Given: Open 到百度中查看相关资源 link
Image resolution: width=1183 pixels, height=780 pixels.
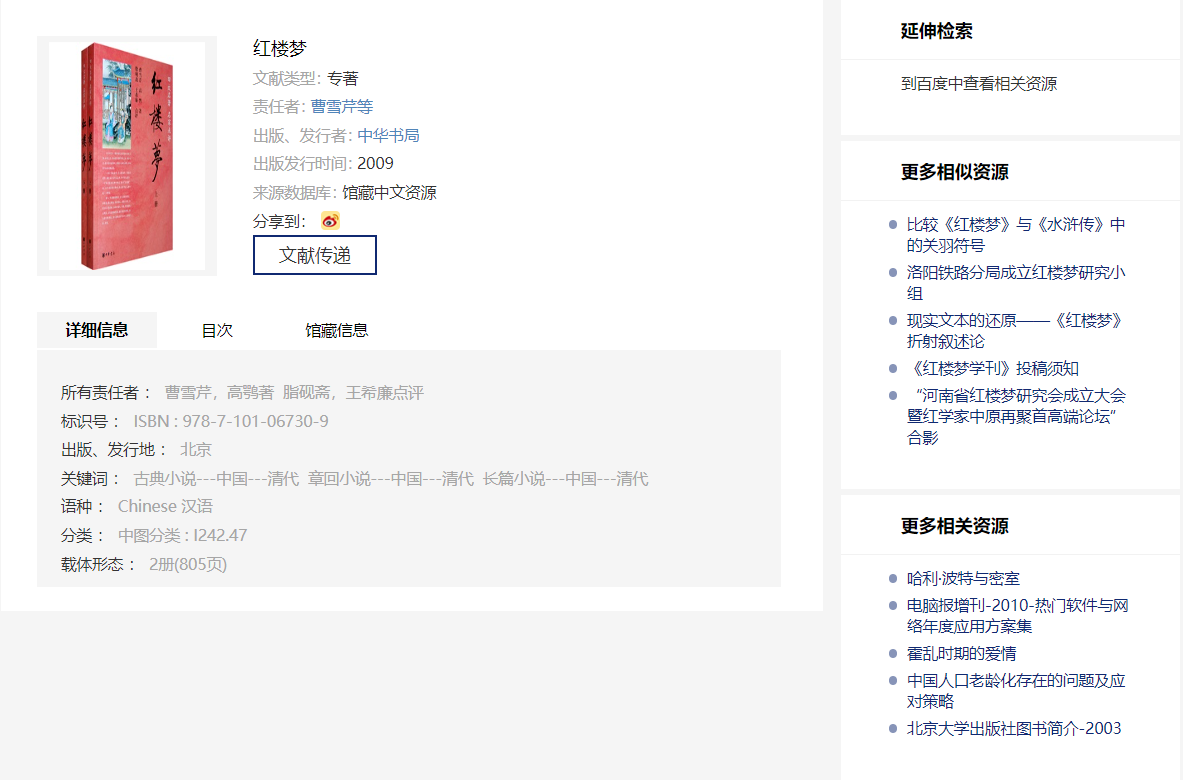Looking at the screenshot, I should point(978,84).
